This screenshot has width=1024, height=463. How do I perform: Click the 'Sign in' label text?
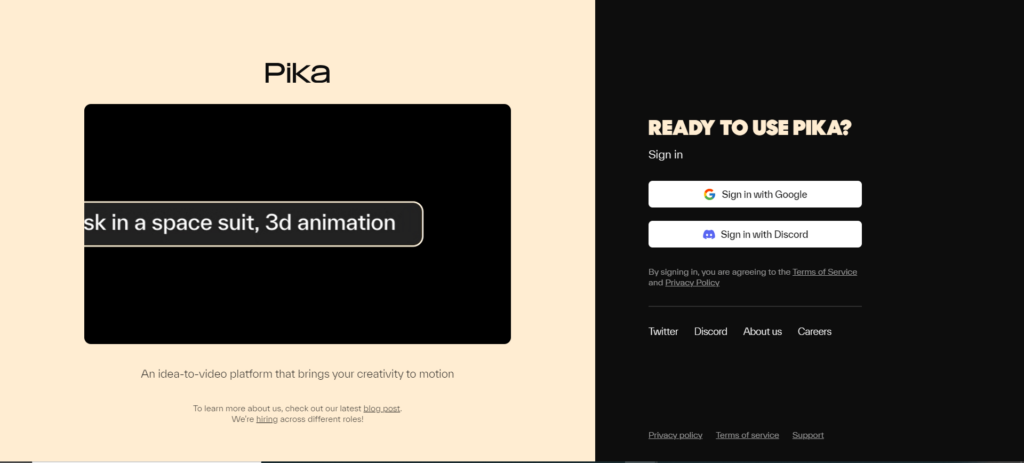[665, 155]
